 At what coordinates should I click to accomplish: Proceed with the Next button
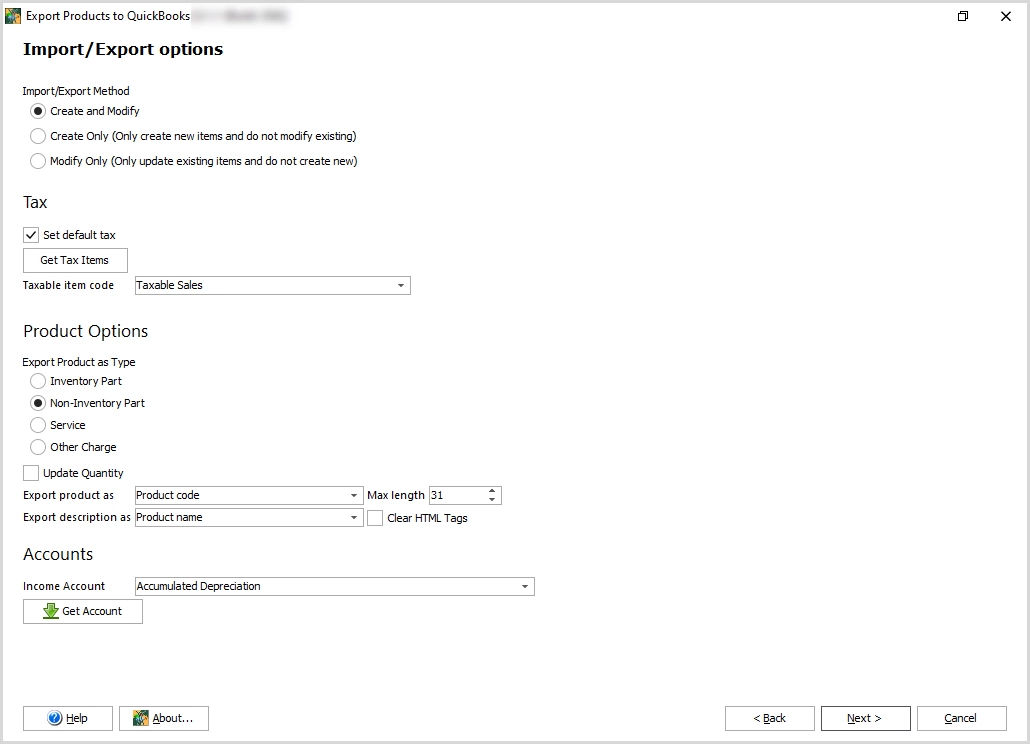[x=865, y=718]
